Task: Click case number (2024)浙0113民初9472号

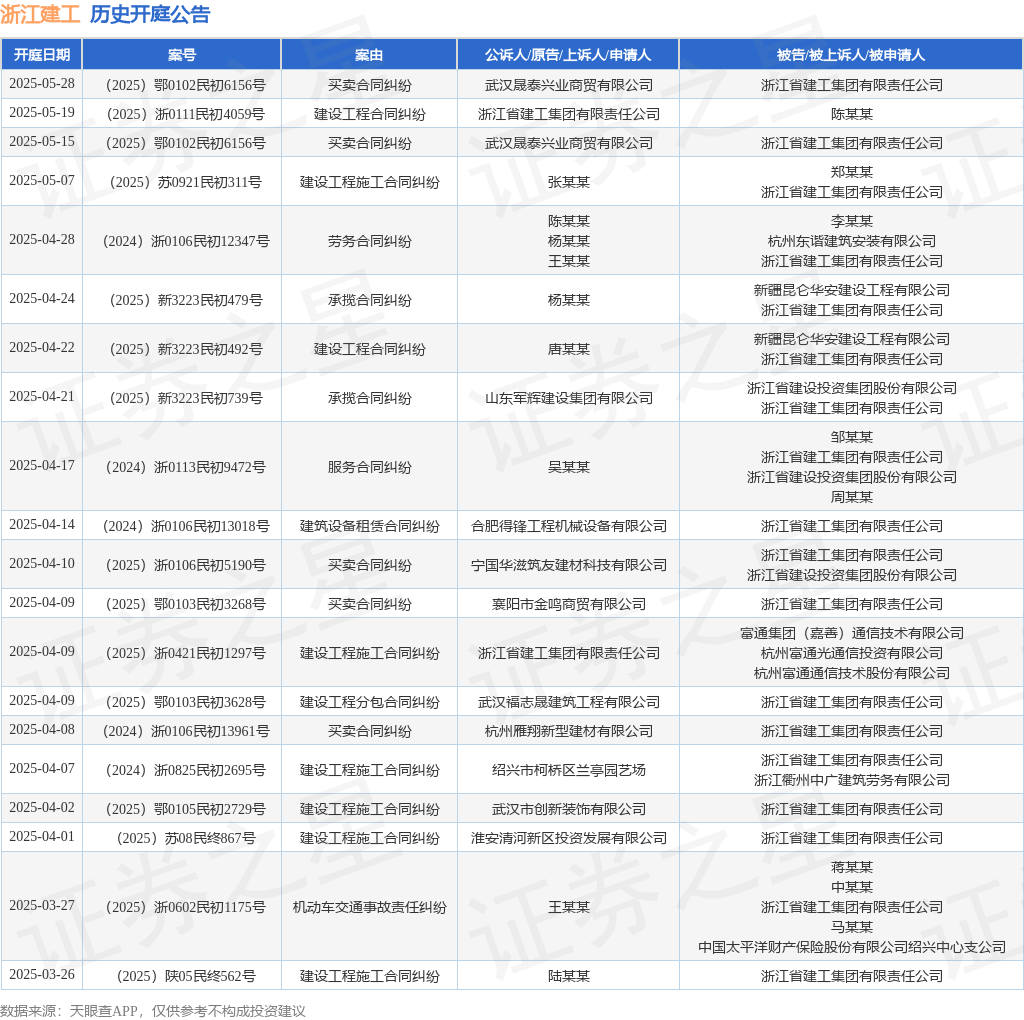Action: pyautogui.click(x=185, y=468)
